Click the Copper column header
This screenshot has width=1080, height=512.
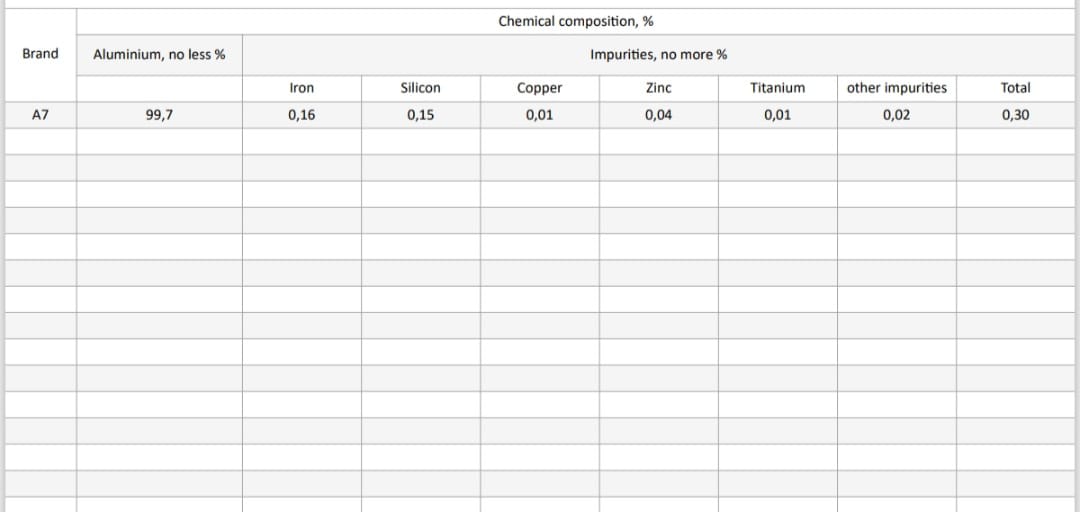[x=540, y=88]
